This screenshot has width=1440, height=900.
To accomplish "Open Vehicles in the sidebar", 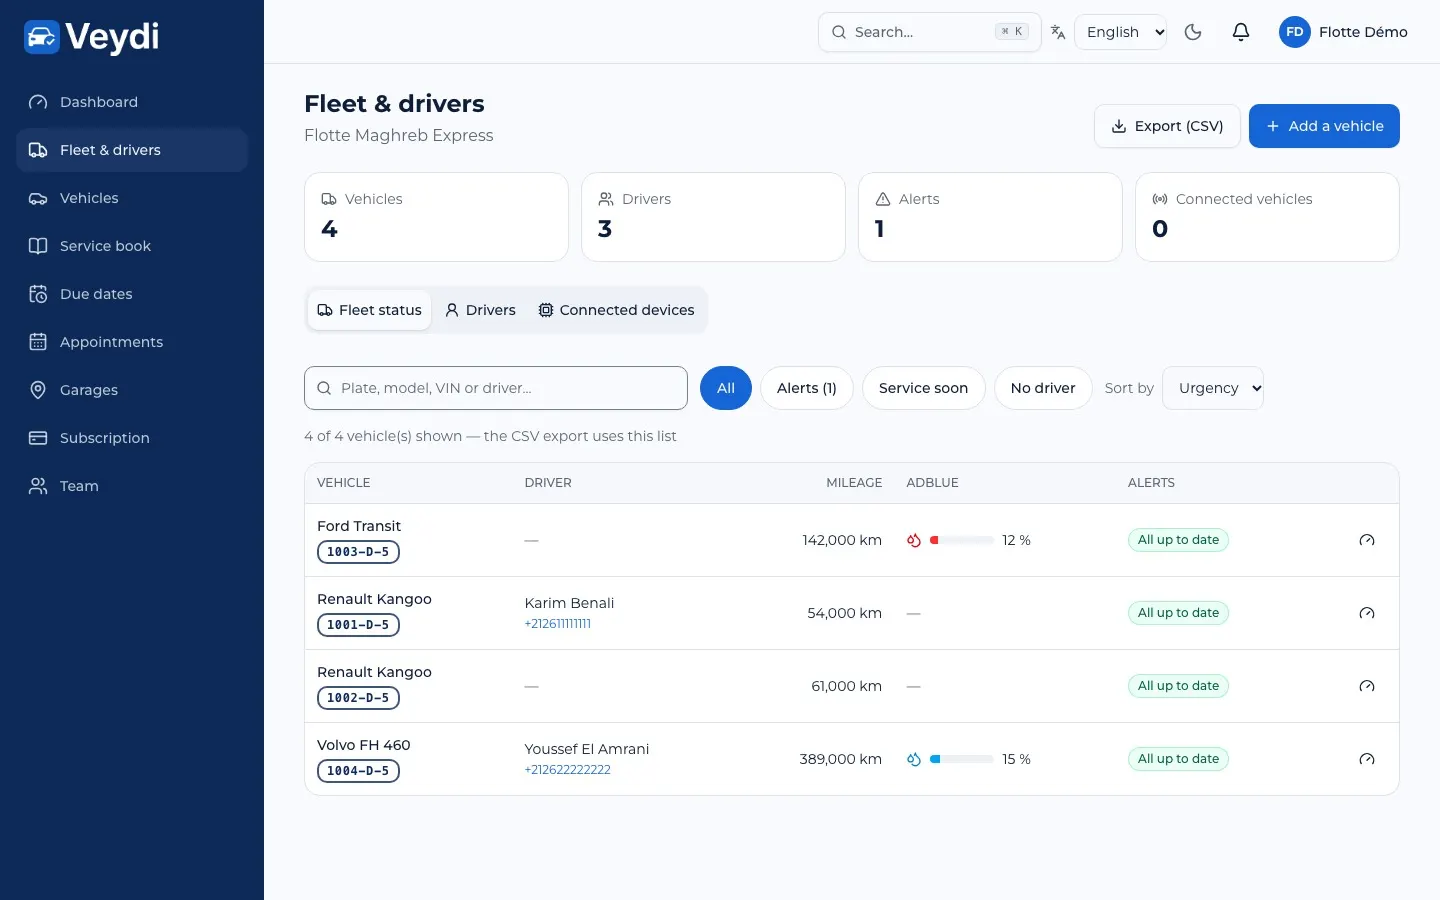I will [x=132, y=198].
